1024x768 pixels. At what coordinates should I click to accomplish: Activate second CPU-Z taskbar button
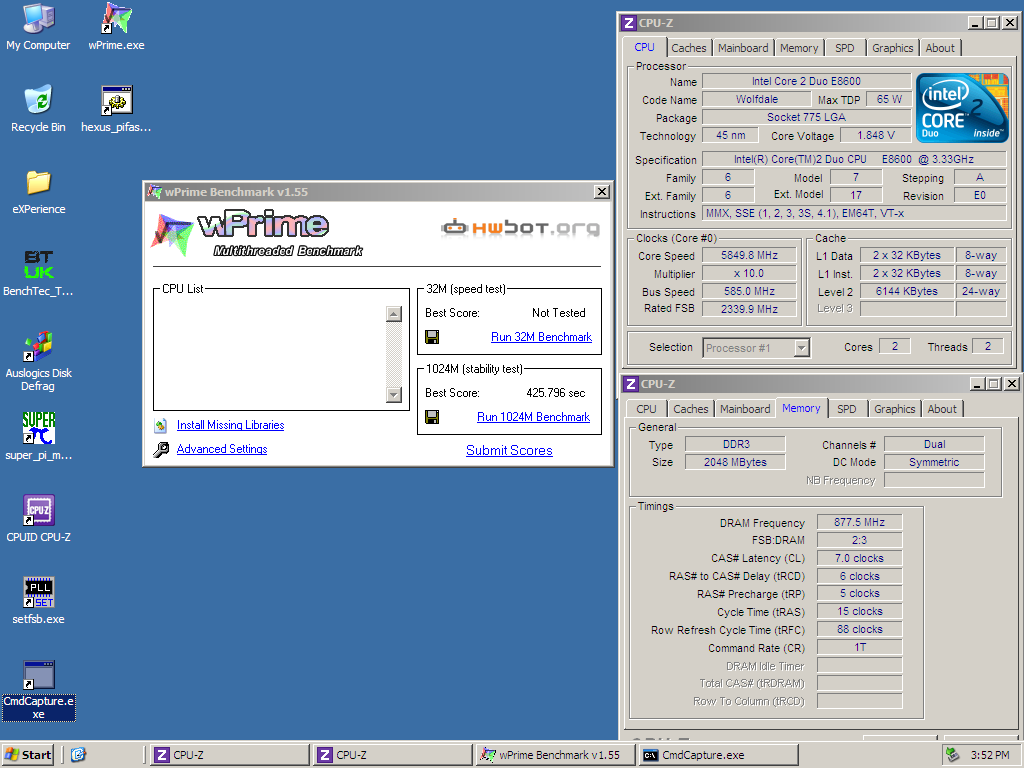(392, 755)
